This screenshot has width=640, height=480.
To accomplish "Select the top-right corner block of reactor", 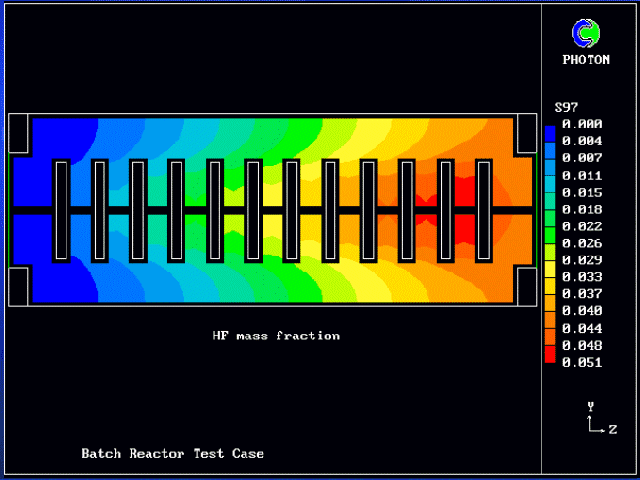I will [527, 133].
